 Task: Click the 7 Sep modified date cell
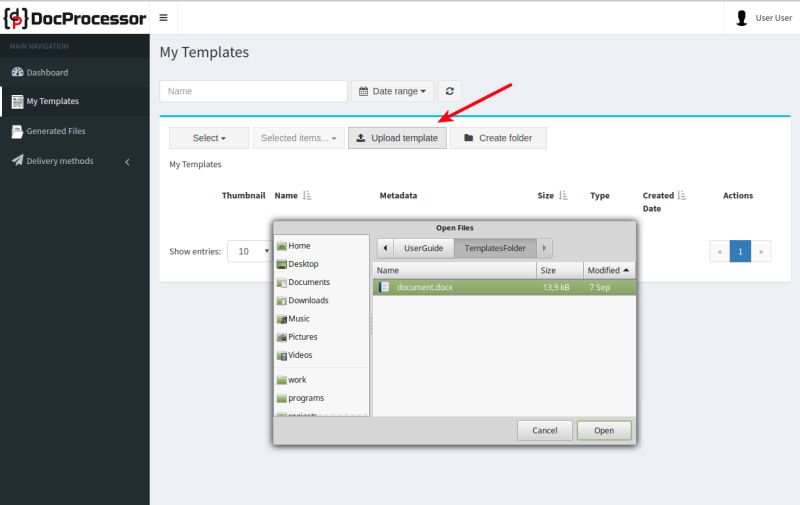(599, 287)
